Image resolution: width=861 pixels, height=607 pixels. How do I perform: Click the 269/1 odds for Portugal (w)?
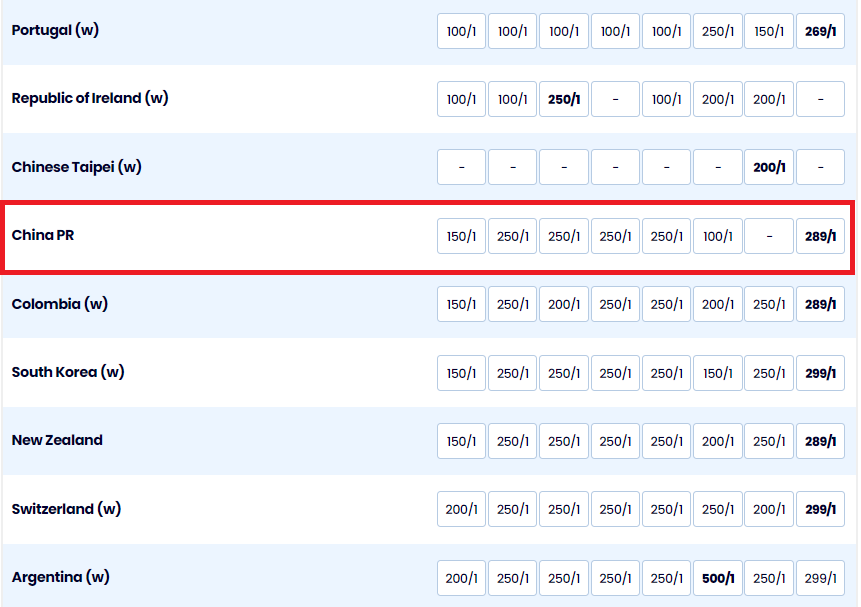click(820, 31)
